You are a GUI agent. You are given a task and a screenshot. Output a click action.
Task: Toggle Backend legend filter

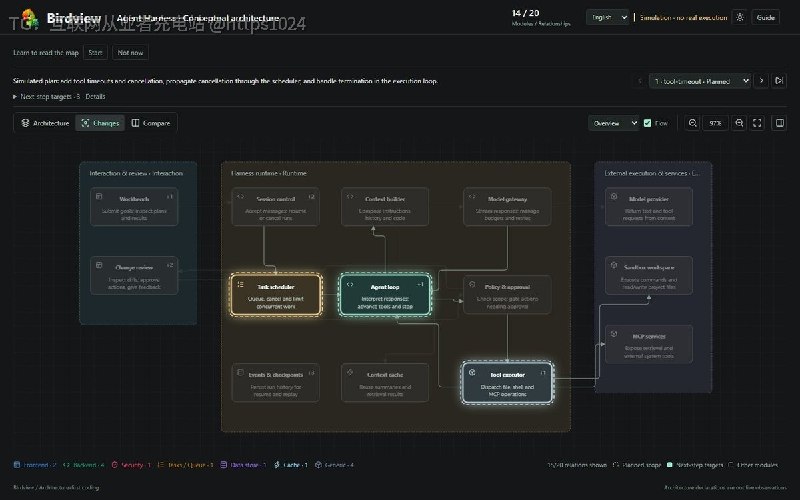(x=84, y=465)
